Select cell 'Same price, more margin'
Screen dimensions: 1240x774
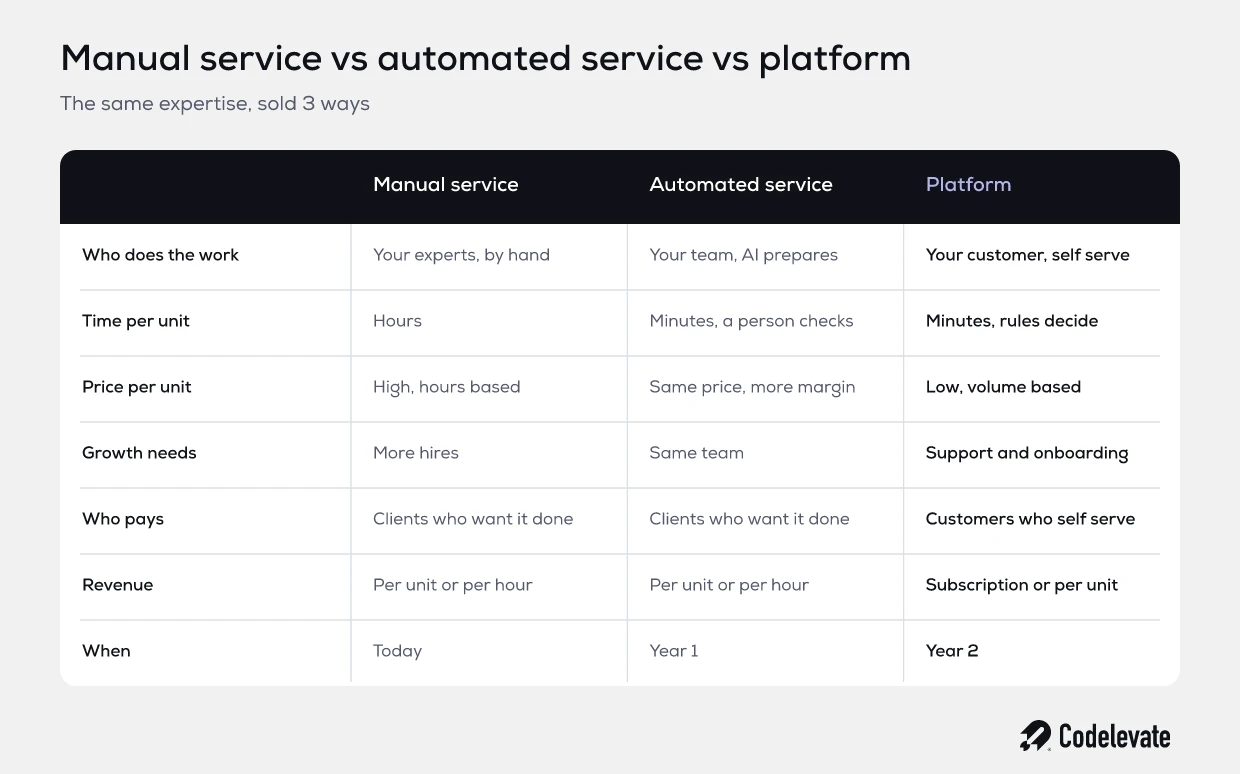[x=753, y=387]
